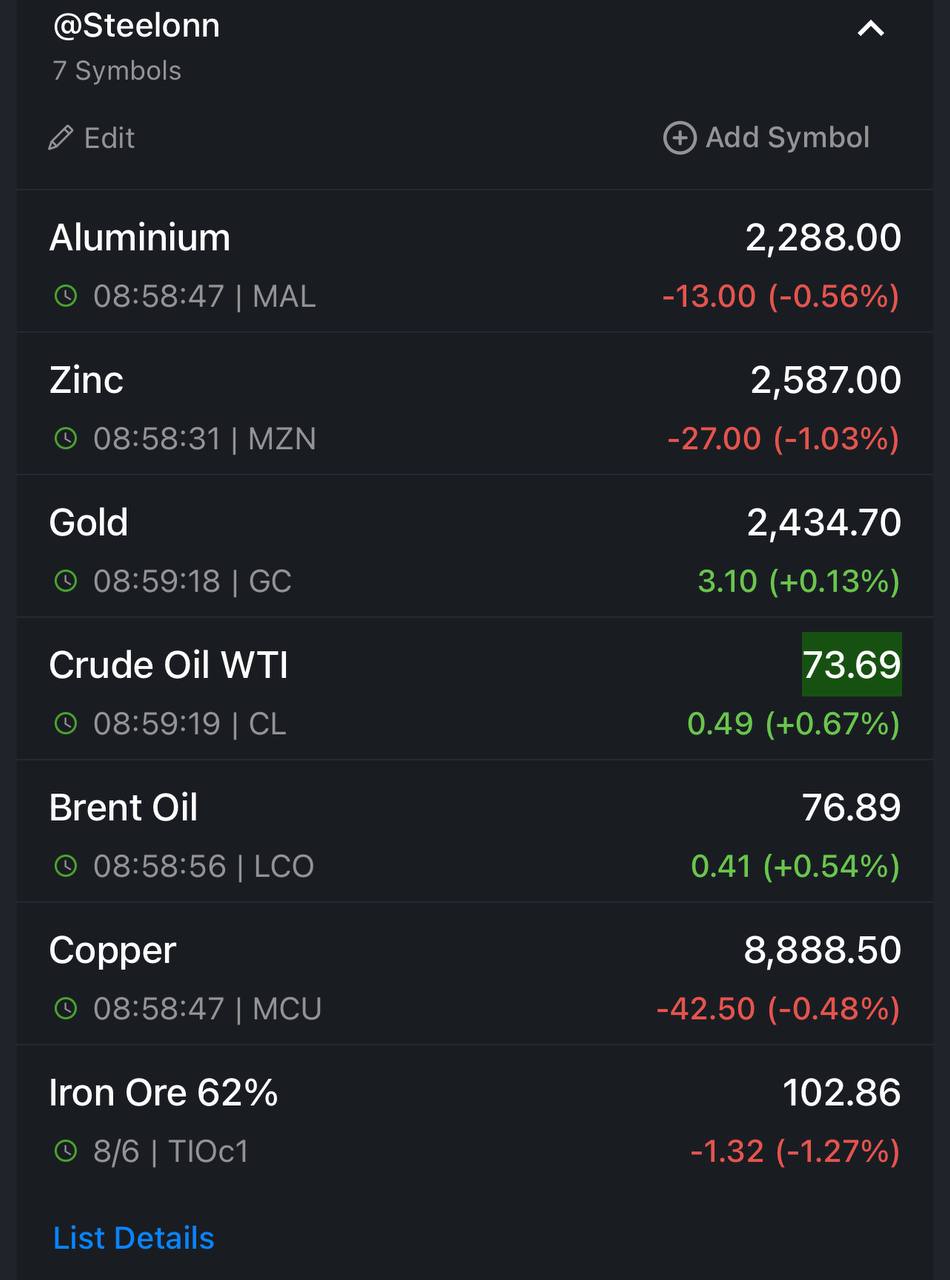The height and width of the screenshot is (1280, 950).
Task: Open the Gold quote entry
Action: 475,546
